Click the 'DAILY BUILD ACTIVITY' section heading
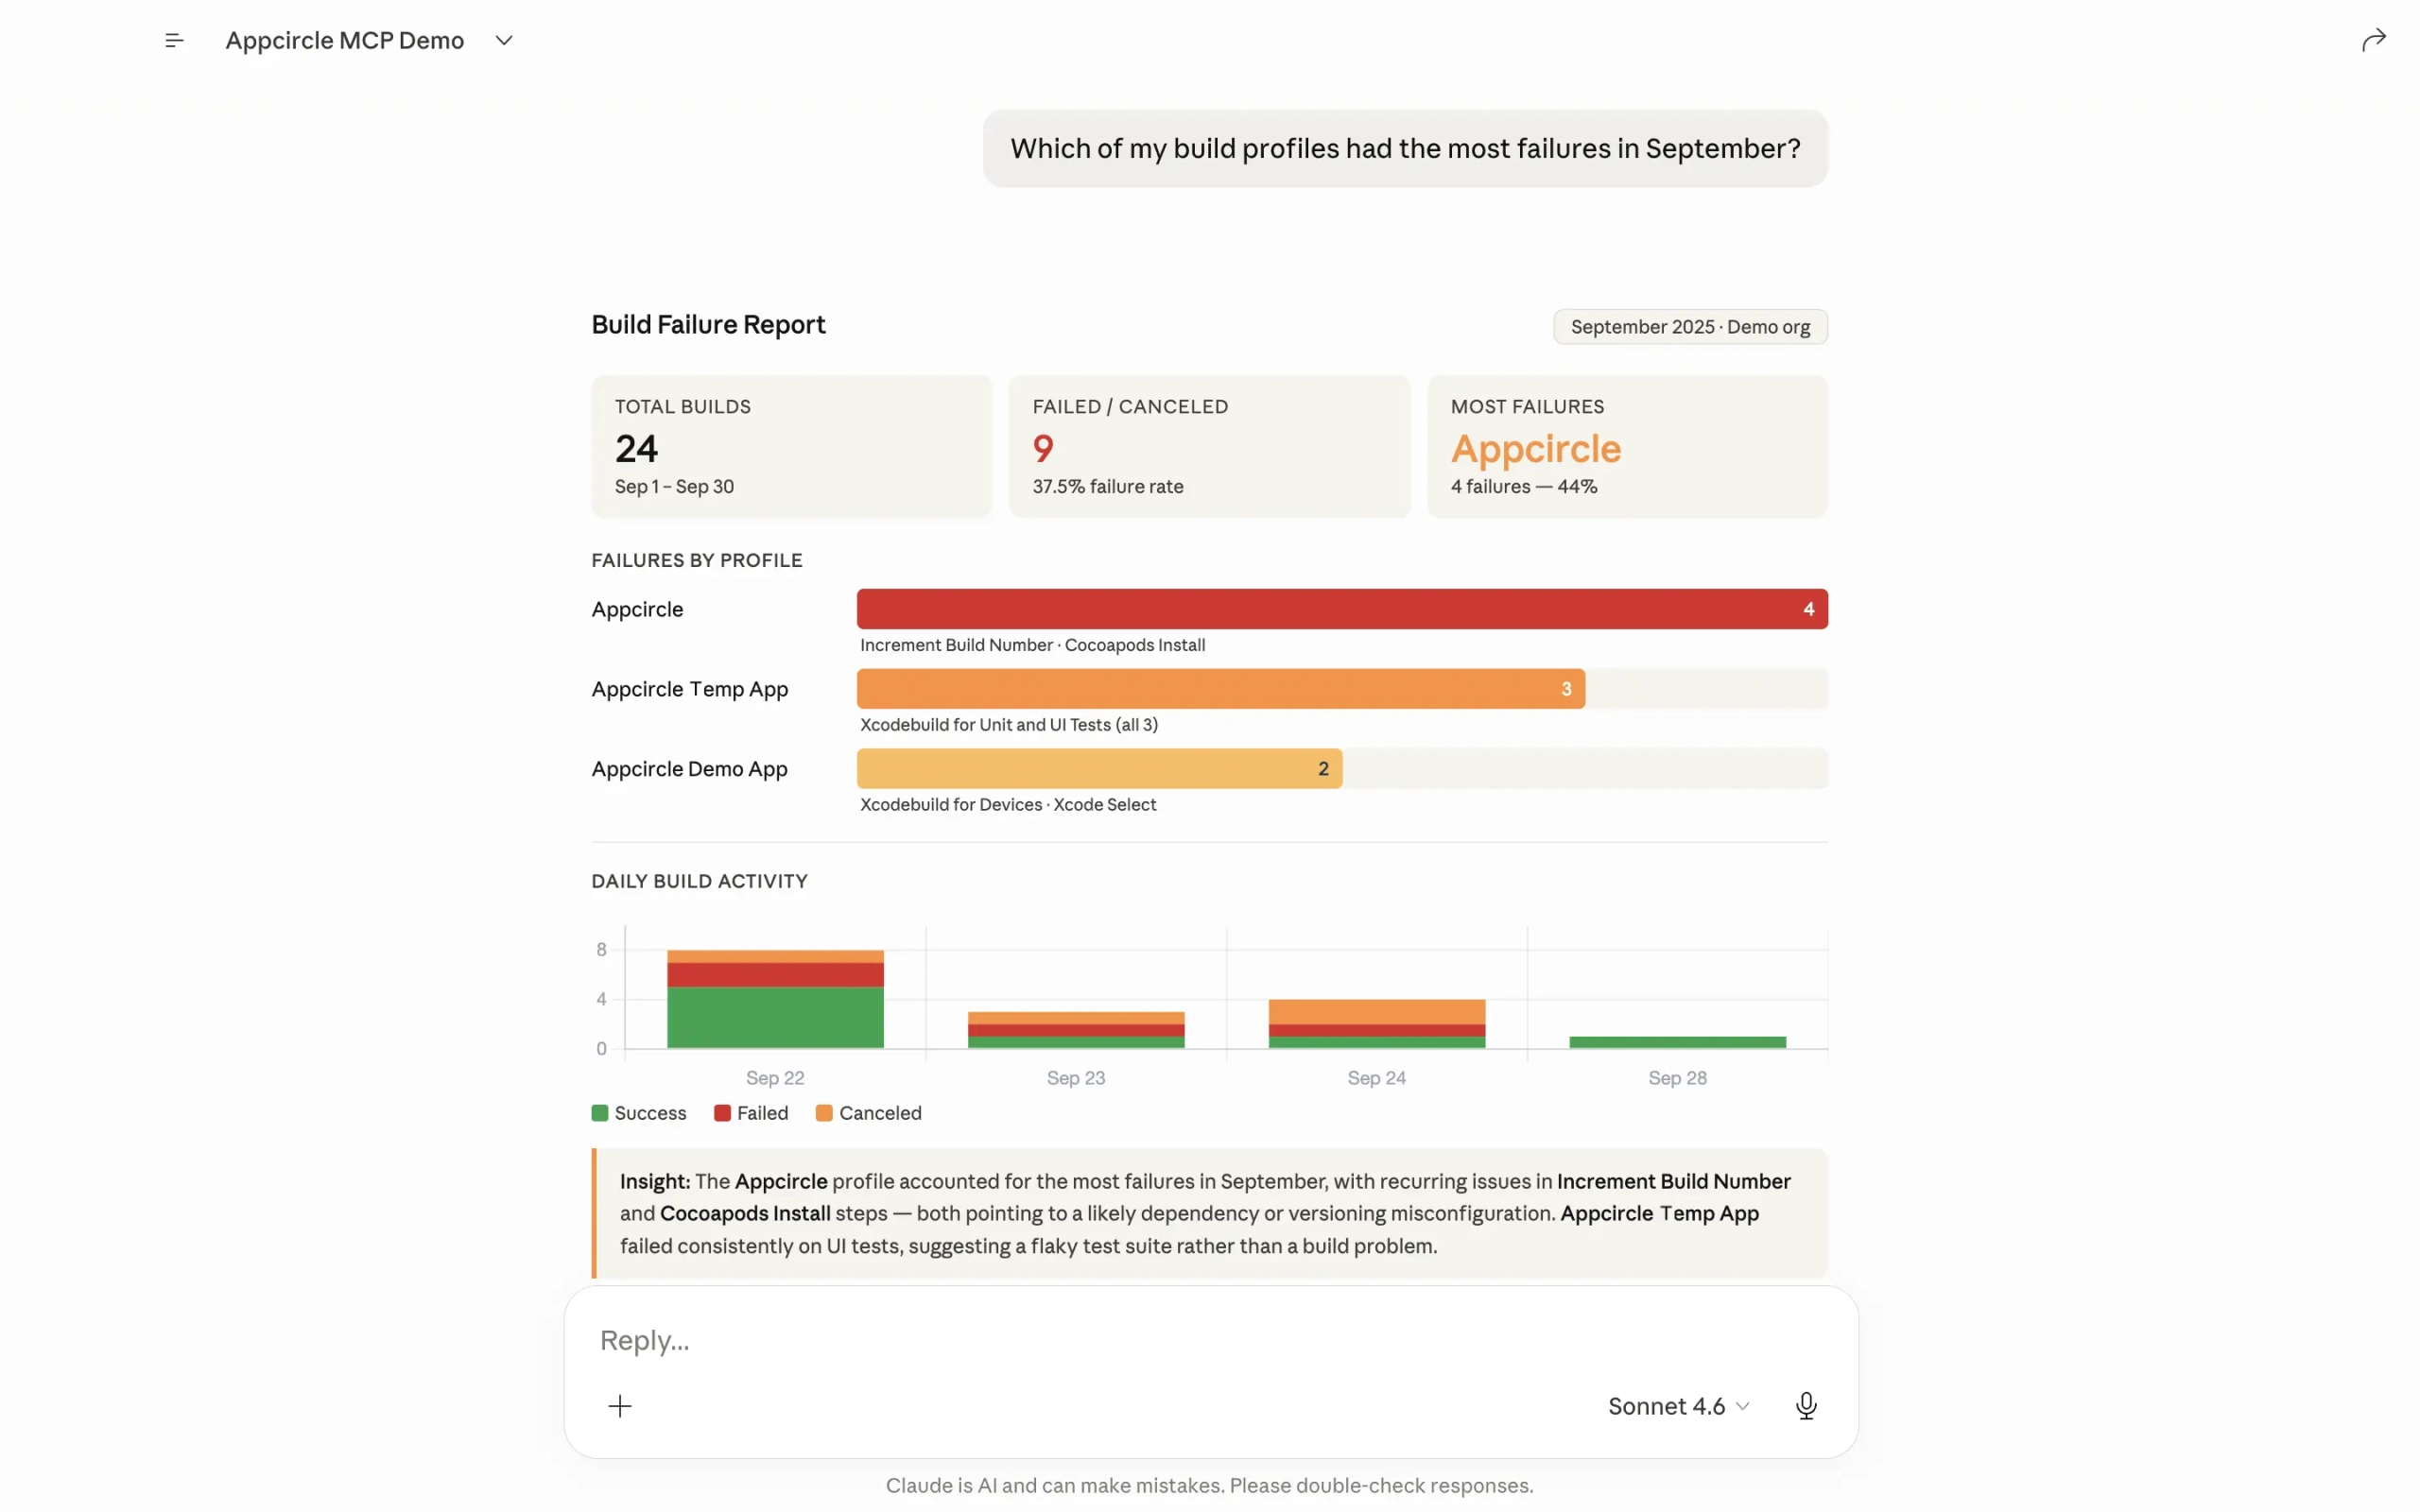This screenshot has height=1512, width=2420. (x=700, y=881)
